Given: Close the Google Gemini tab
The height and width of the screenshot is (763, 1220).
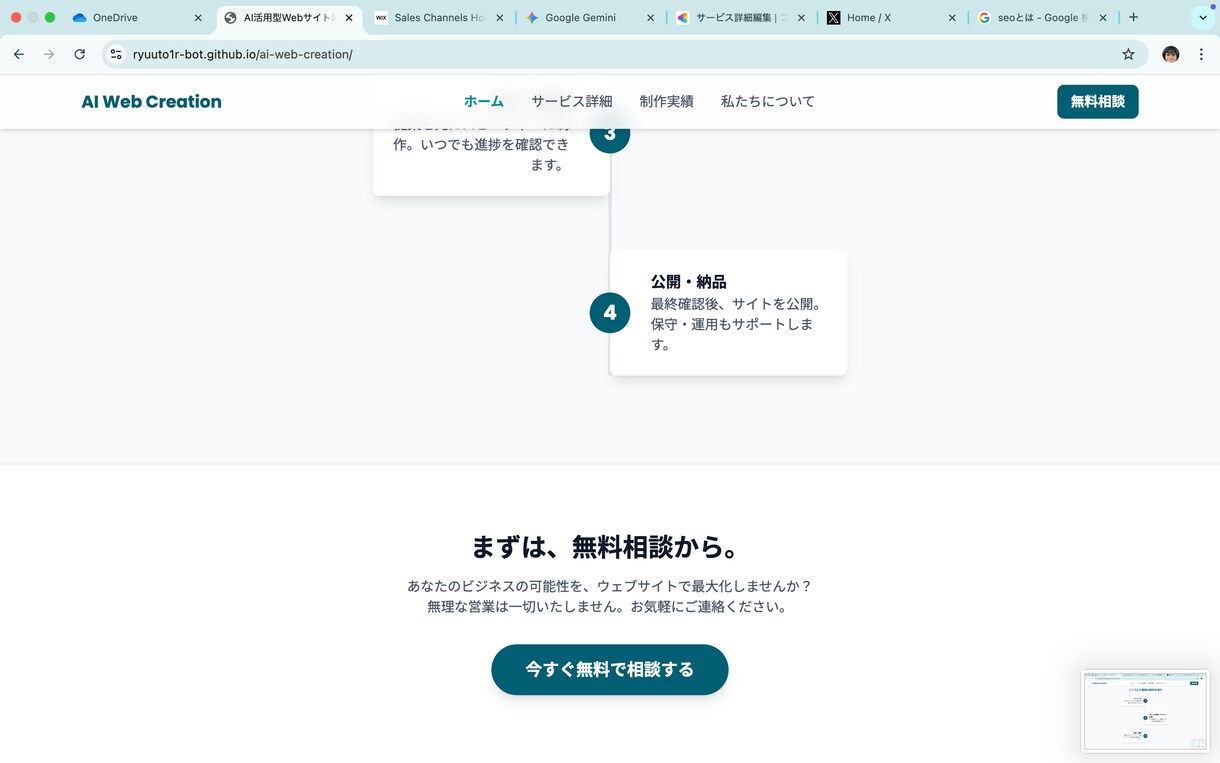Looking at the screenshot, I should 651,18.
